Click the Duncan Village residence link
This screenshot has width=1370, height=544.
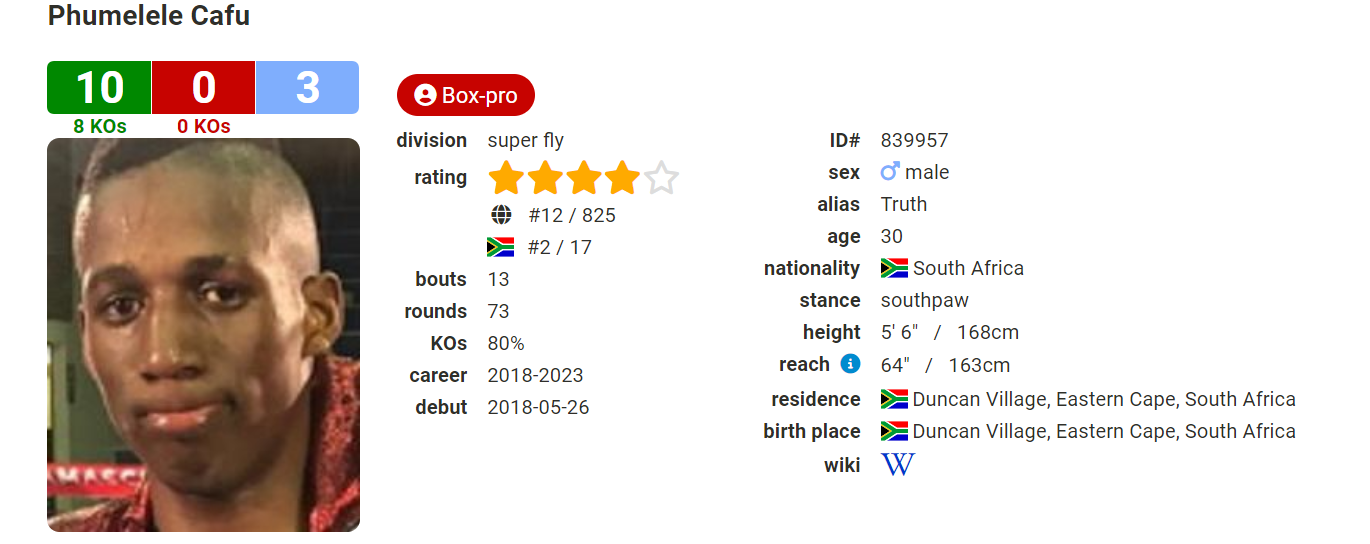pyautogui.click(x=1104, y=399)
